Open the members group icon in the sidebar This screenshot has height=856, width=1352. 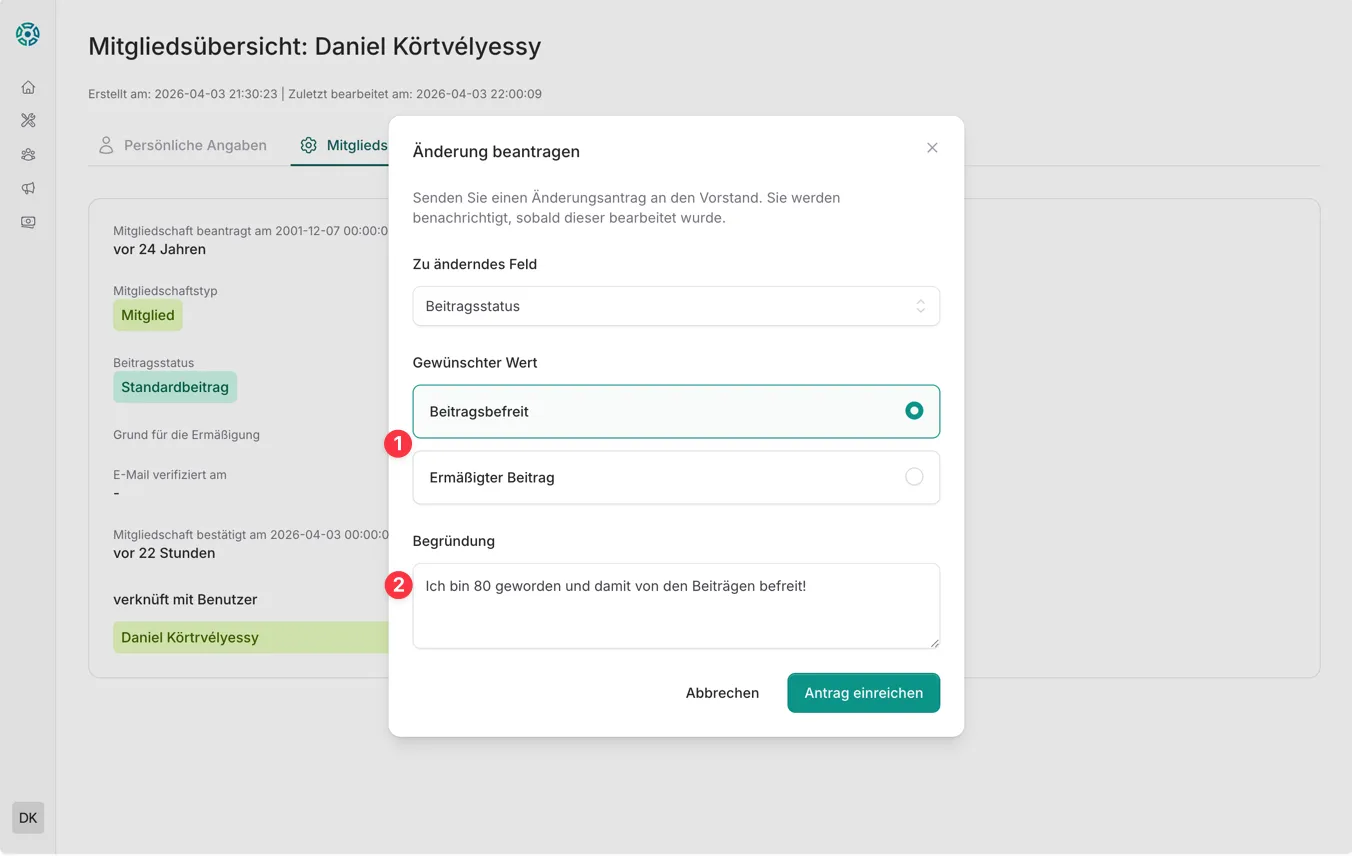pyautogui.click(x=28, y=154)
